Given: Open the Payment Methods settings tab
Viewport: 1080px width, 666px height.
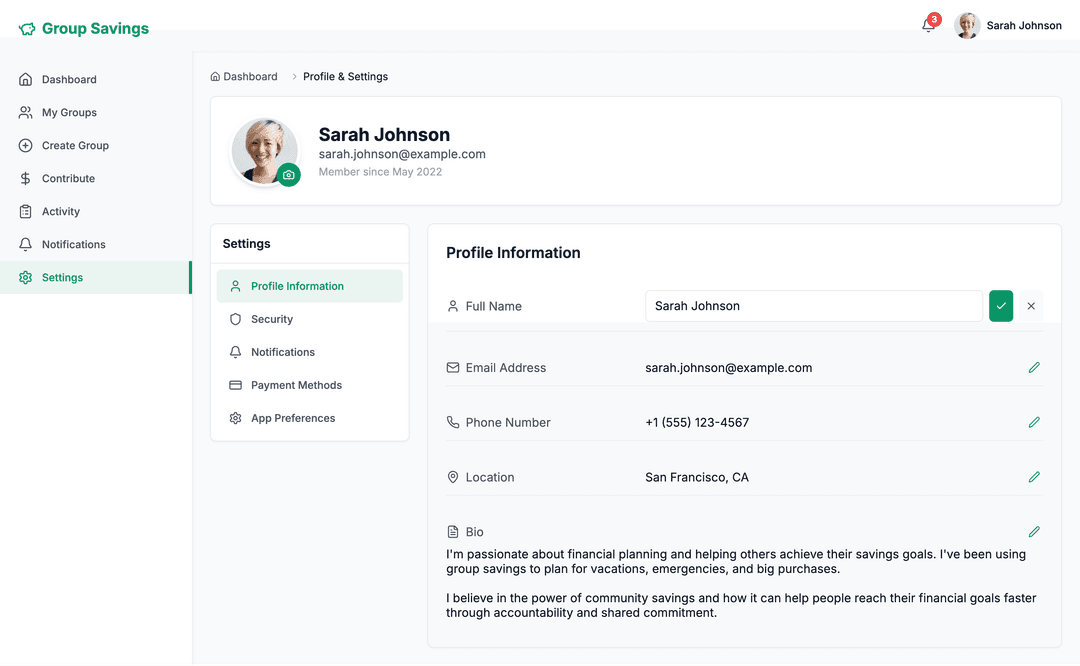Looking at the screenshot, I should coord(295,385).
